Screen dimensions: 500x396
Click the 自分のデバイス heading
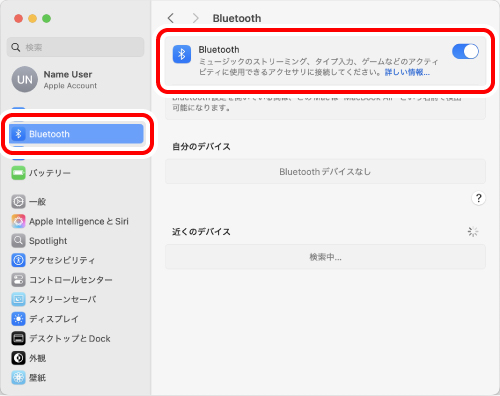pyautogui.click(x=201, y=147)
